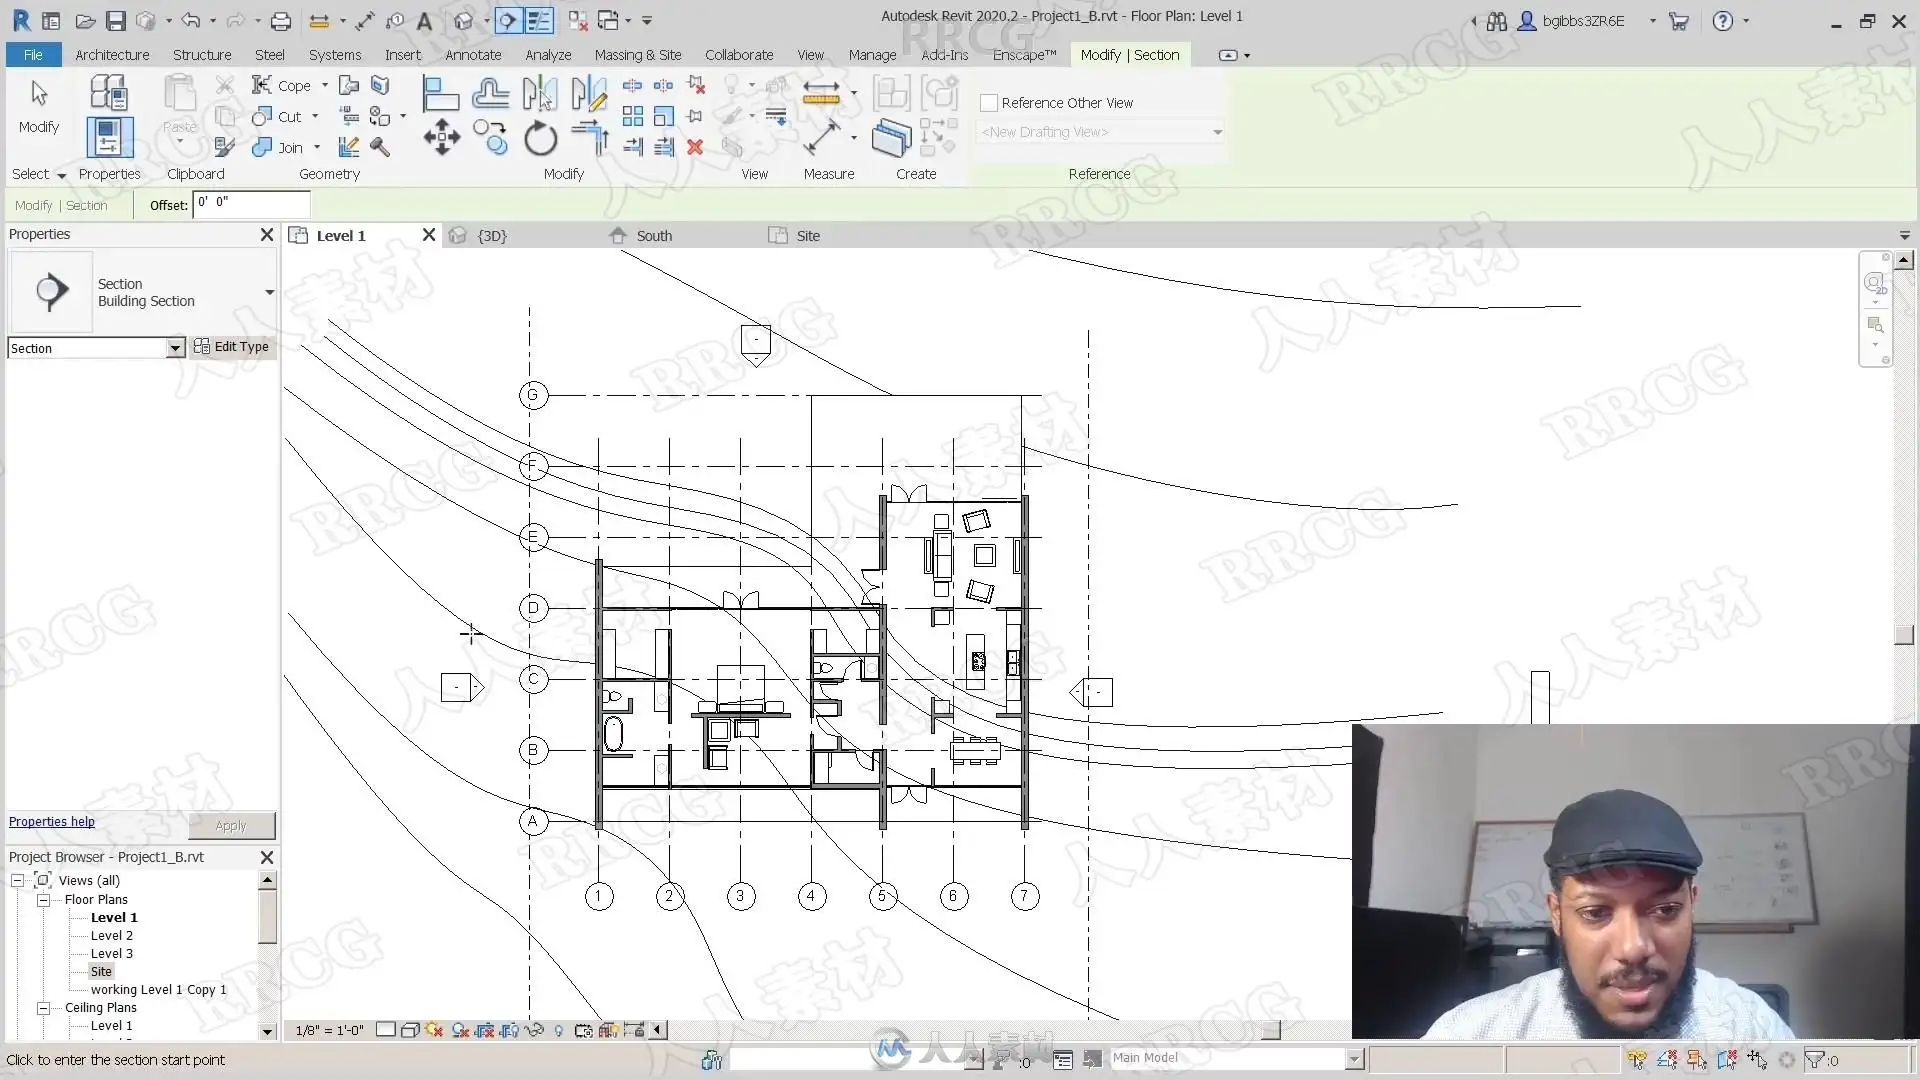Click the Offset input field
Viewport: 1920px width, 1080px height.
[x=252, y=205]
